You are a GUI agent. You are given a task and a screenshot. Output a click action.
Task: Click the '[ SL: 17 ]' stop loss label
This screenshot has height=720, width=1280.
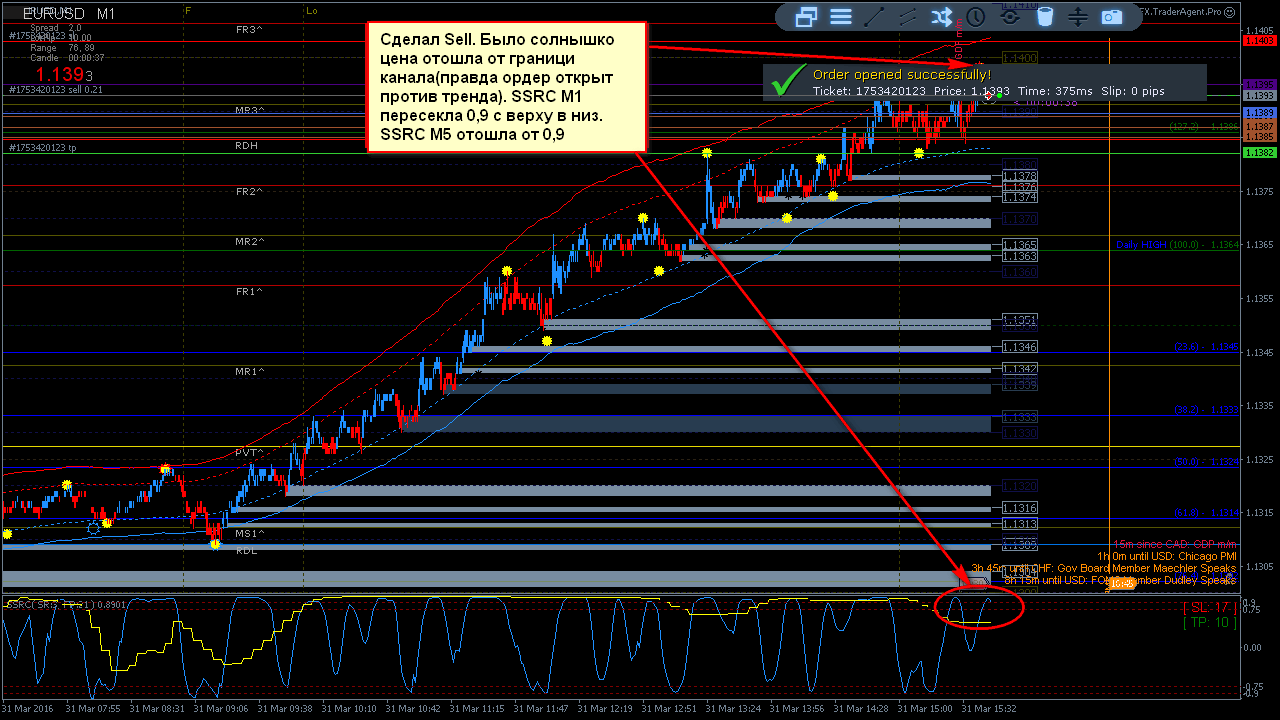pos(1210,607)
